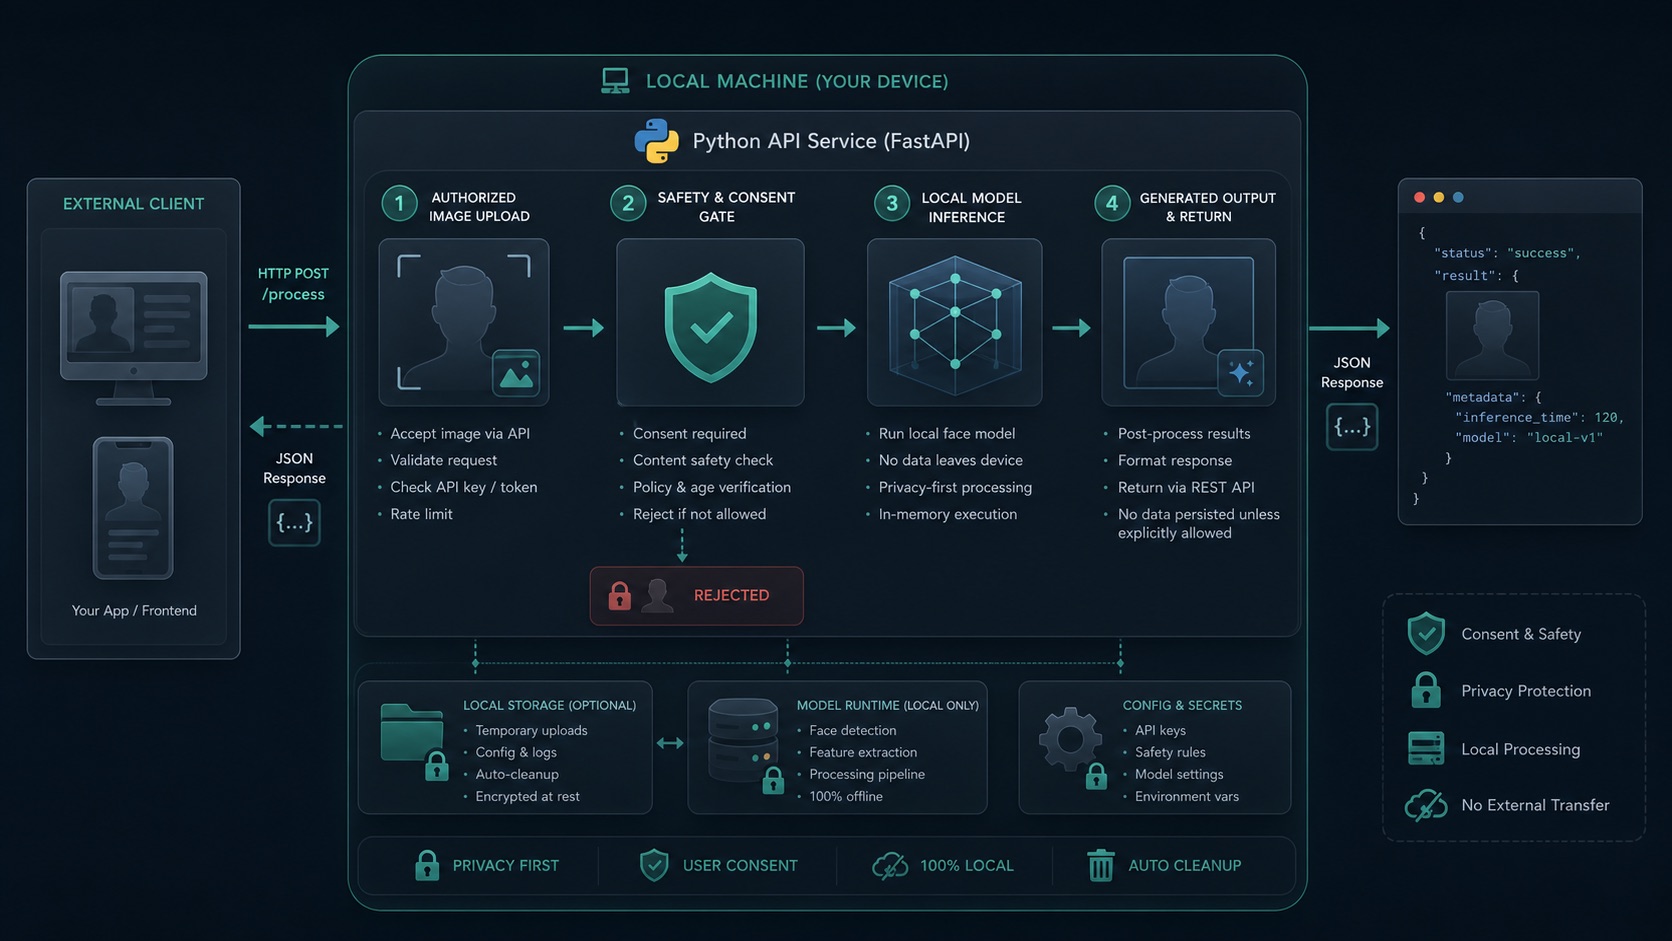Click the JSON braces icon under External Client response
The width and height of the screenshot is (1672, 941).
click(x=294, y=522)
